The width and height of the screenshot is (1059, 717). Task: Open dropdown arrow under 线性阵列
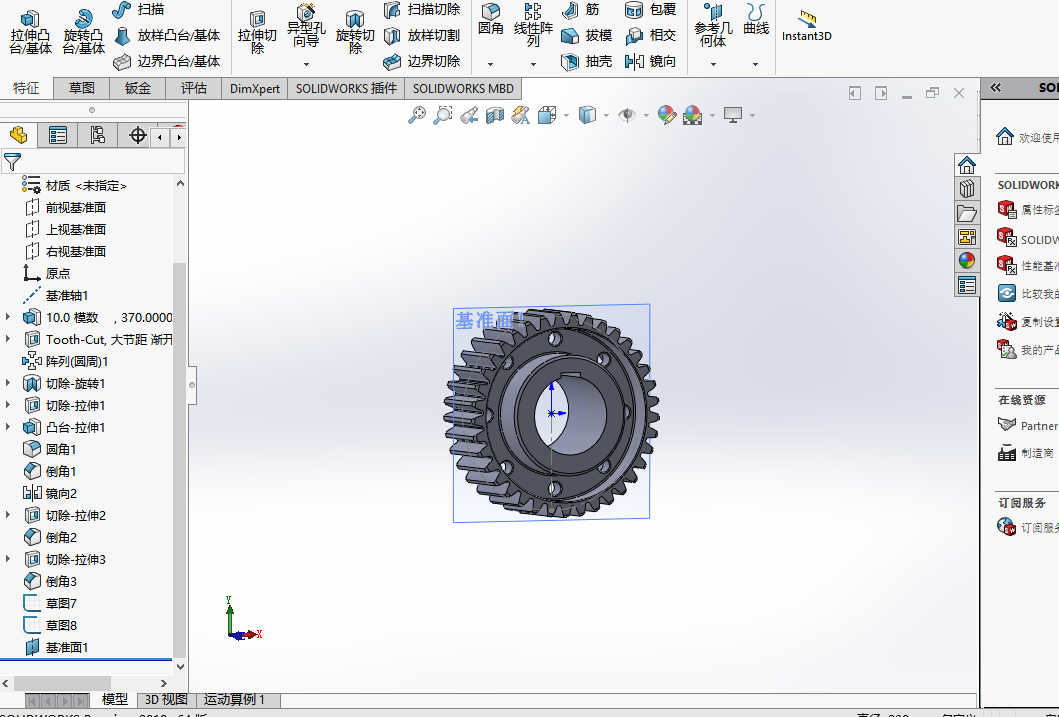click(x=533, y=64)
